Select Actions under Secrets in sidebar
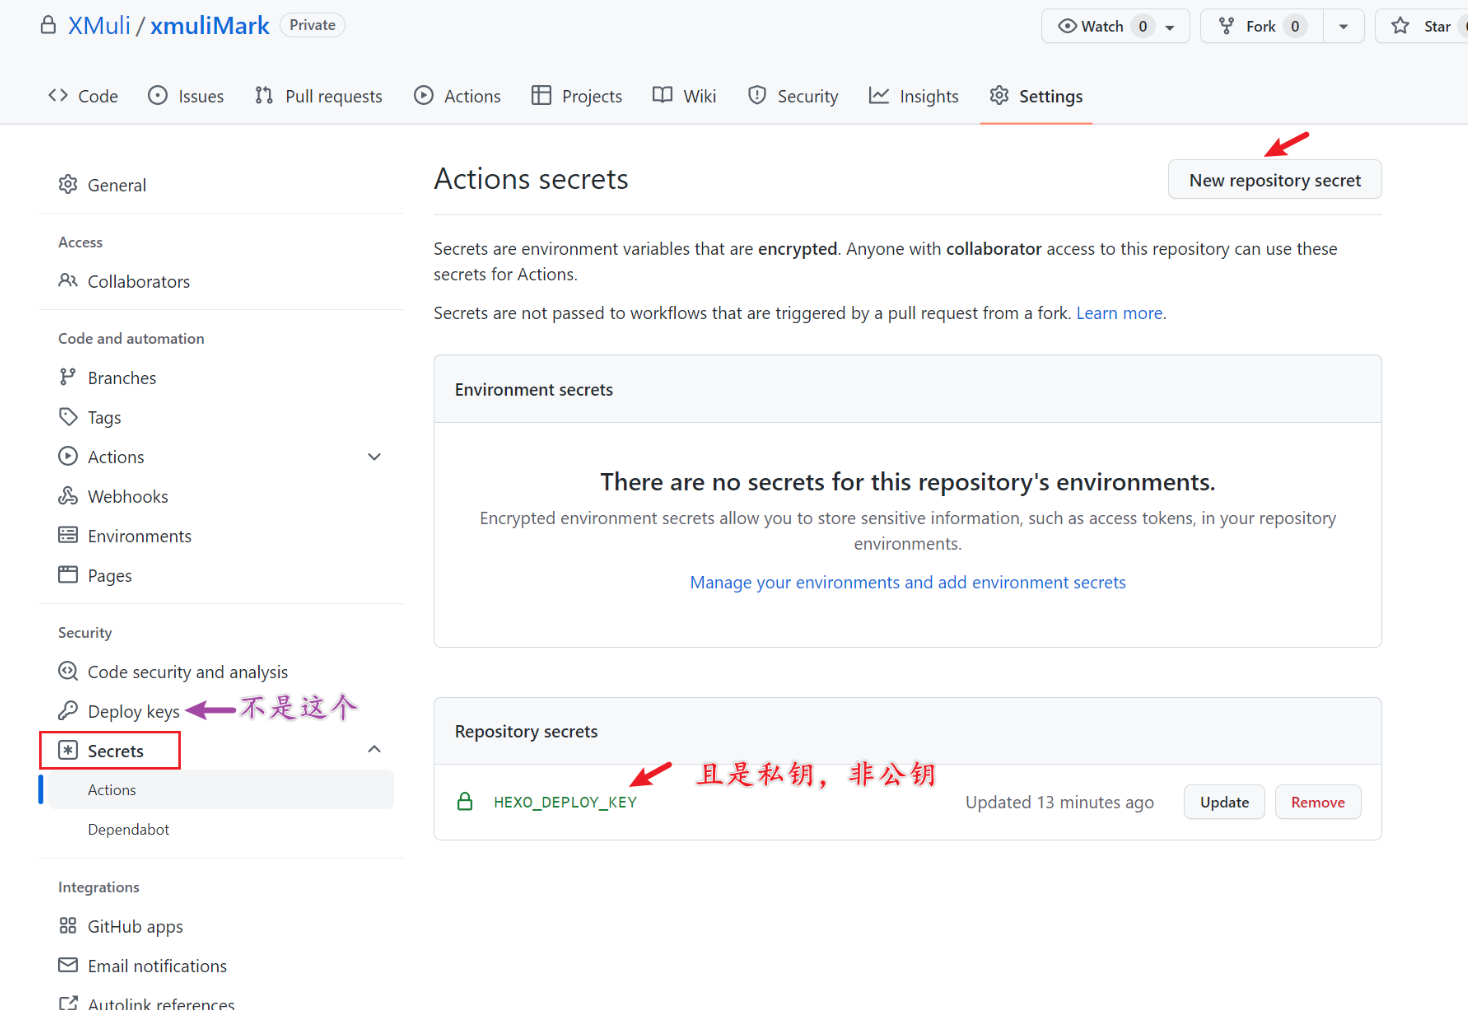Viewport: 1468px width, 1010px height. [221, 790]
